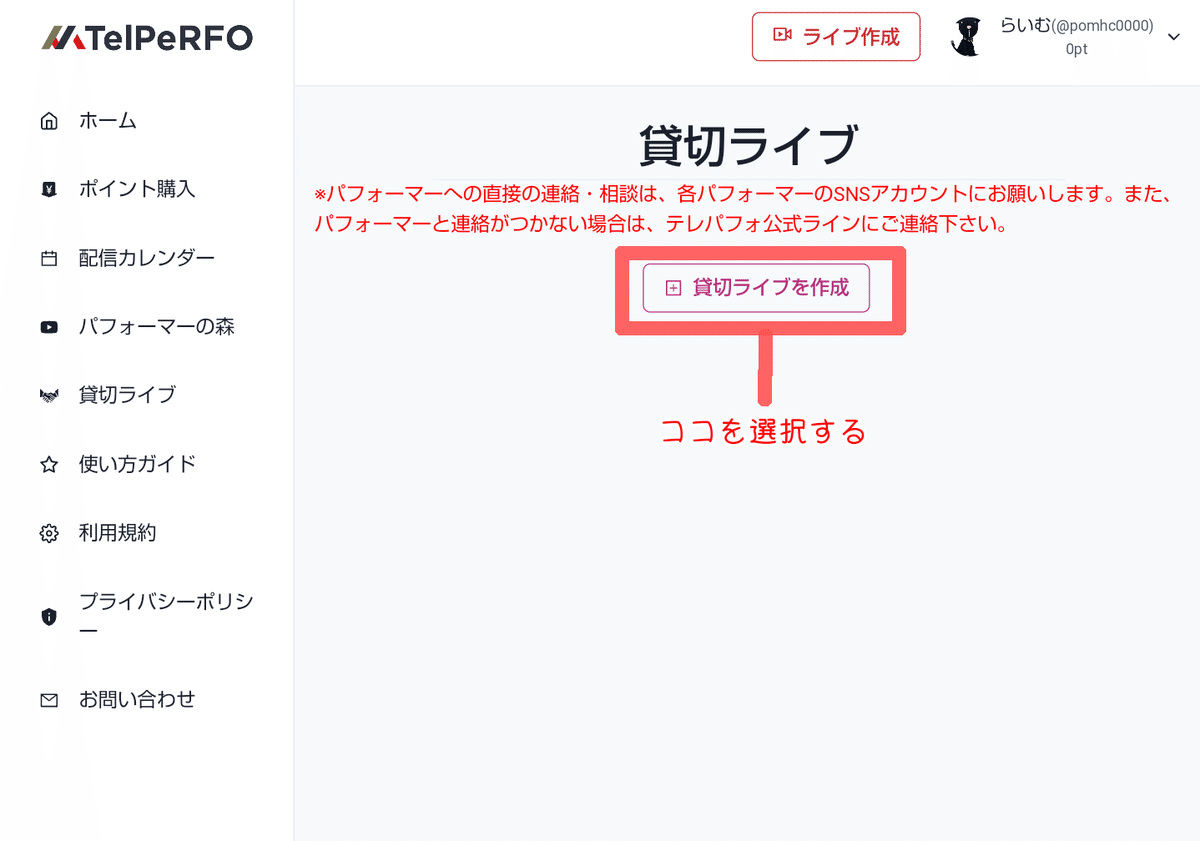The image size is (1200, 841).
Task: Expand the account dropdown for らいむ
Action: click(1172, 37)
